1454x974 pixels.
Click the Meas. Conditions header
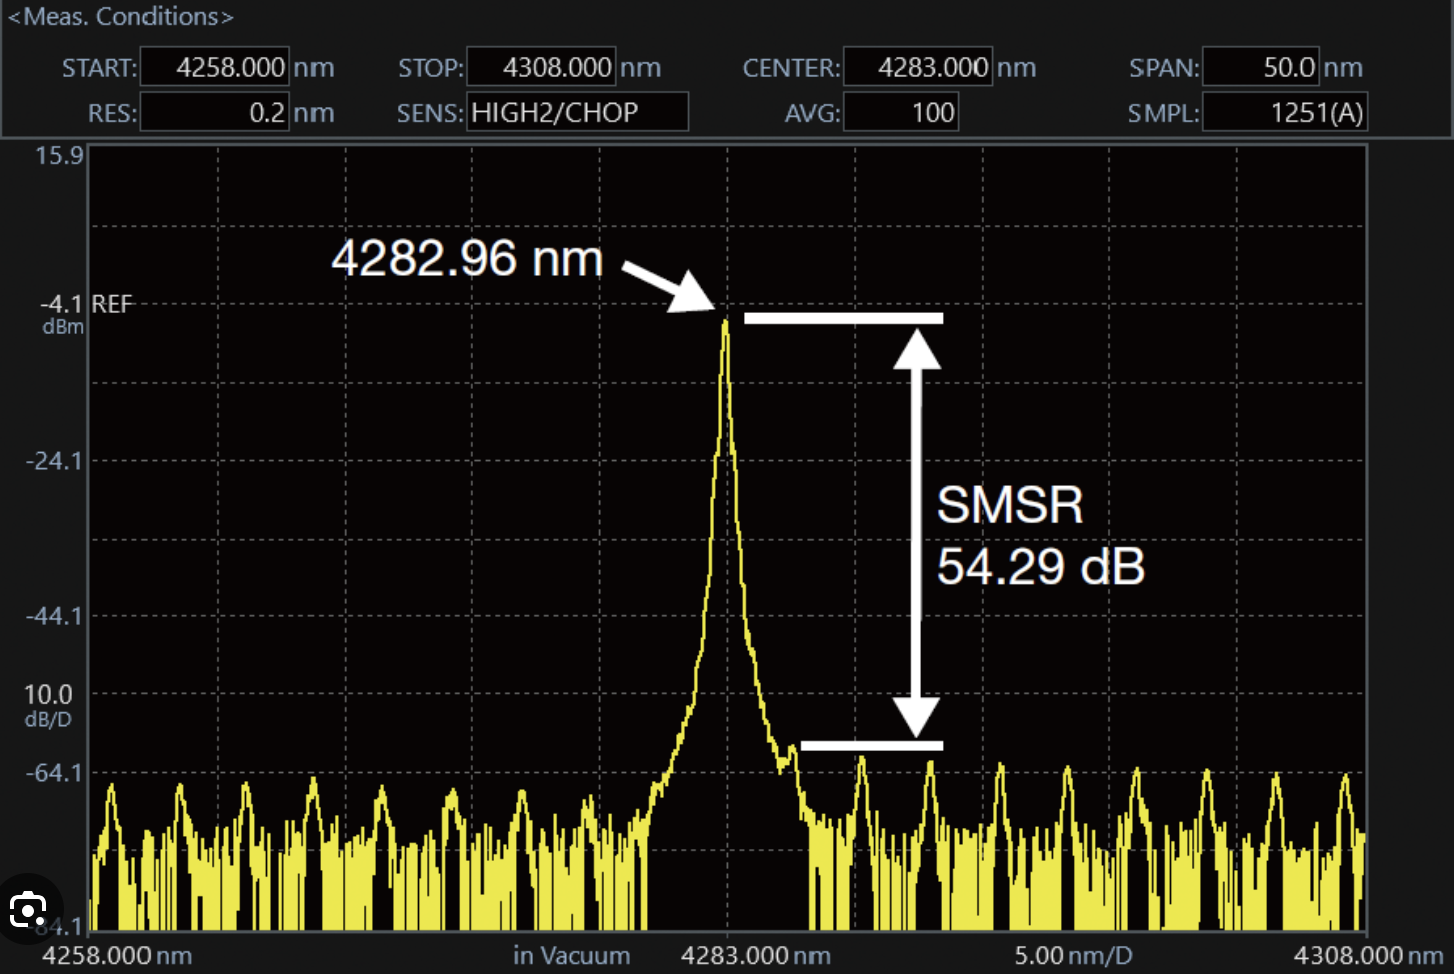point(120,17)
